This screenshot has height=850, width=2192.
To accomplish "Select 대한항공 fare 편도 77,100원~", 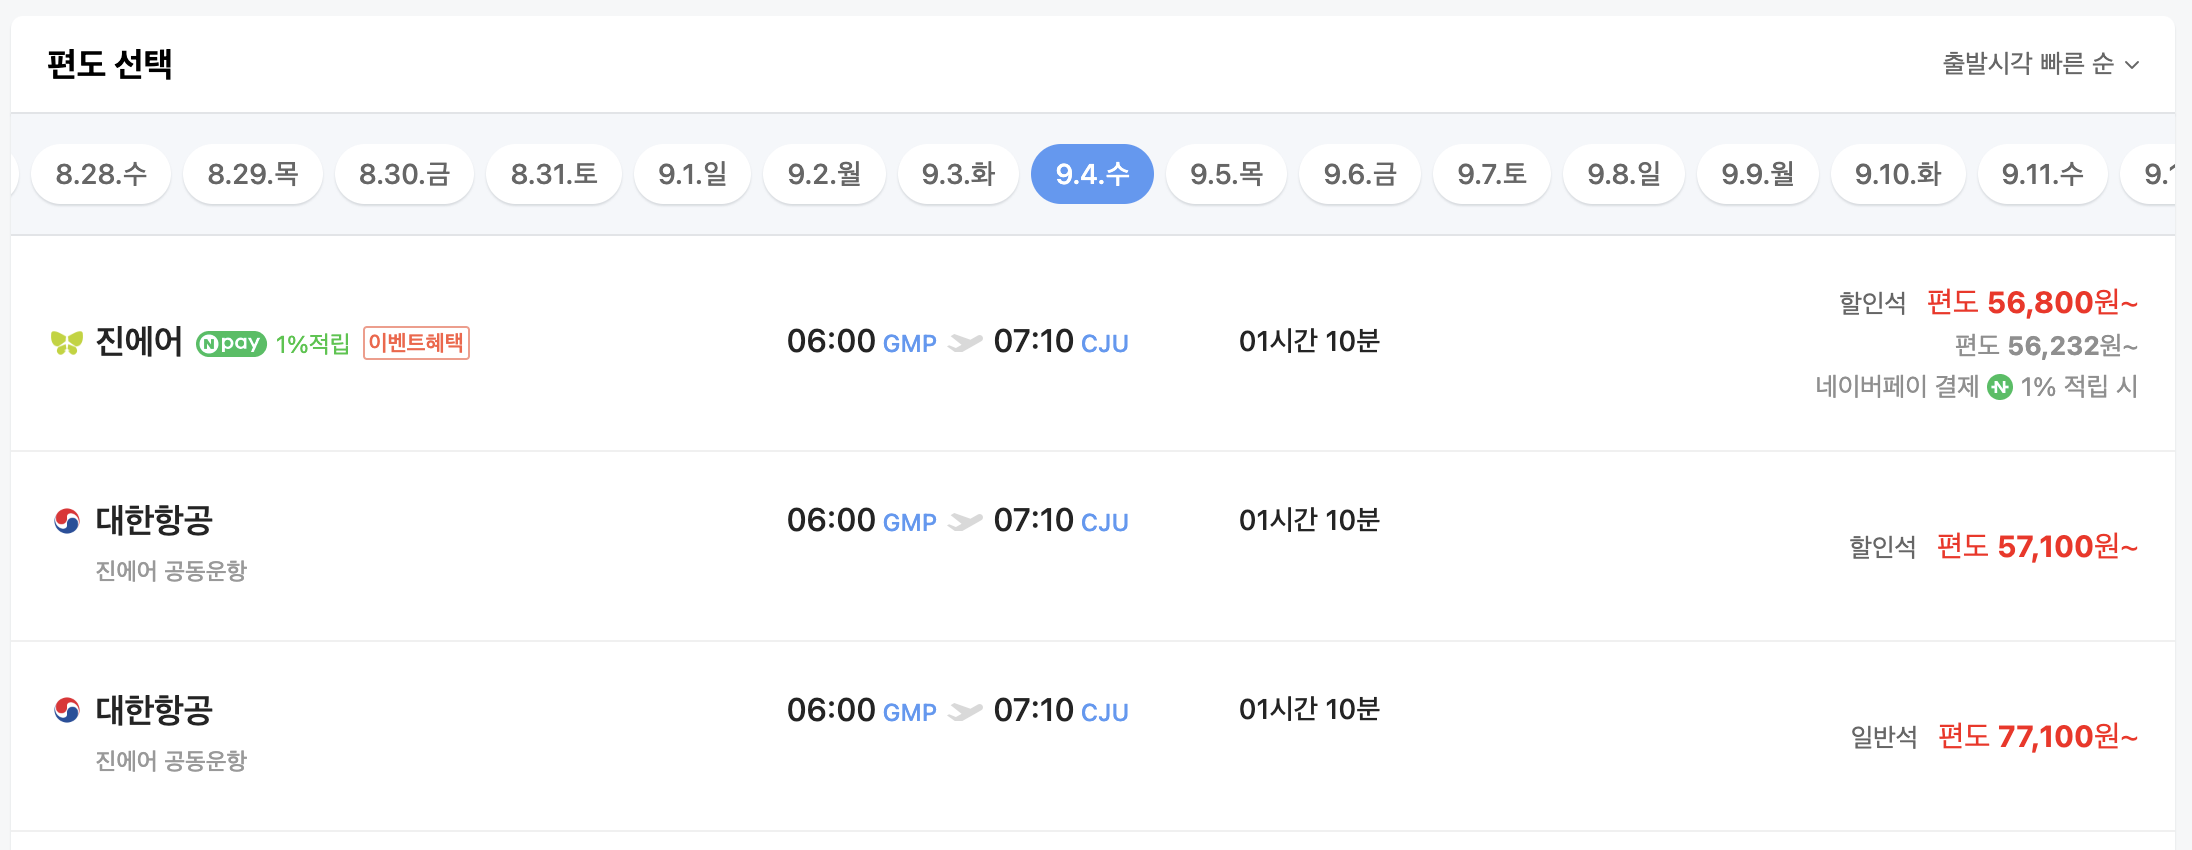I will click(2038, 736).
